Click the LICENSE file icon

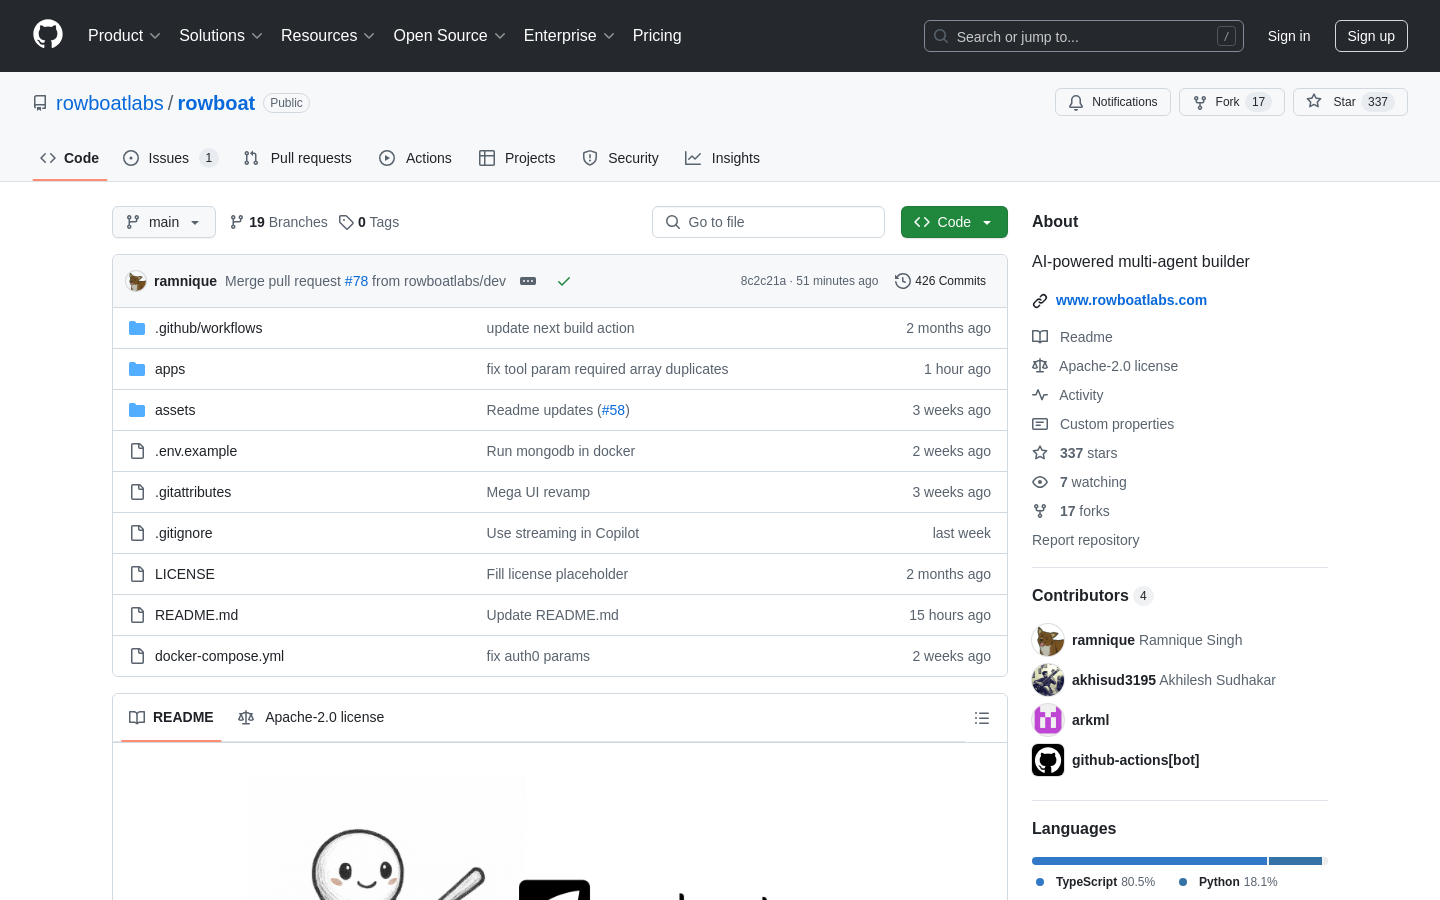click(x=137, y=574)
